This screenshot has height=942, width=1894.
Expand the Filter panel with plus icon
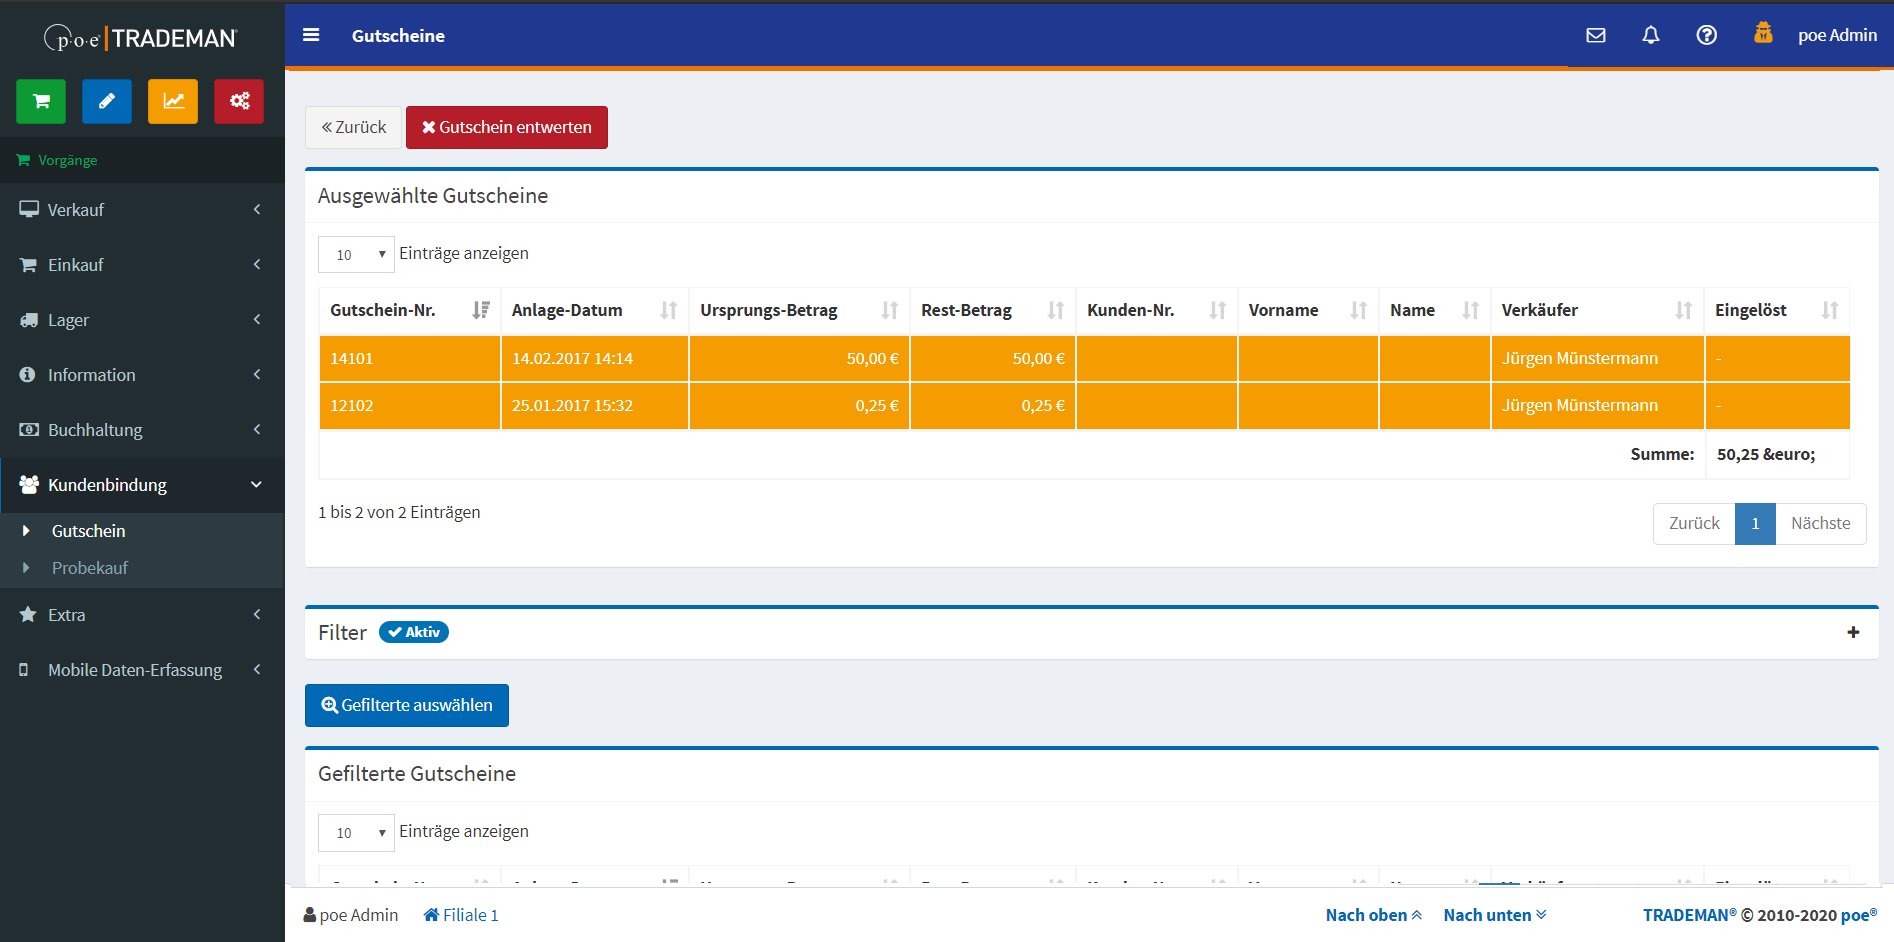click(1853, 632)
